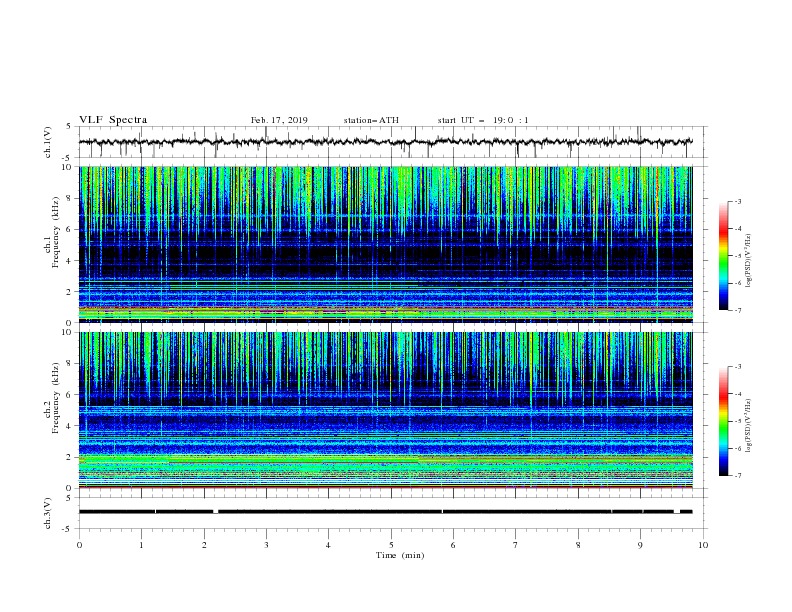Click the '-6' tick on ch.2 color bar
The width and height of the screenshot is (792, 612).
pyautogui.click(x=737, y=448)
